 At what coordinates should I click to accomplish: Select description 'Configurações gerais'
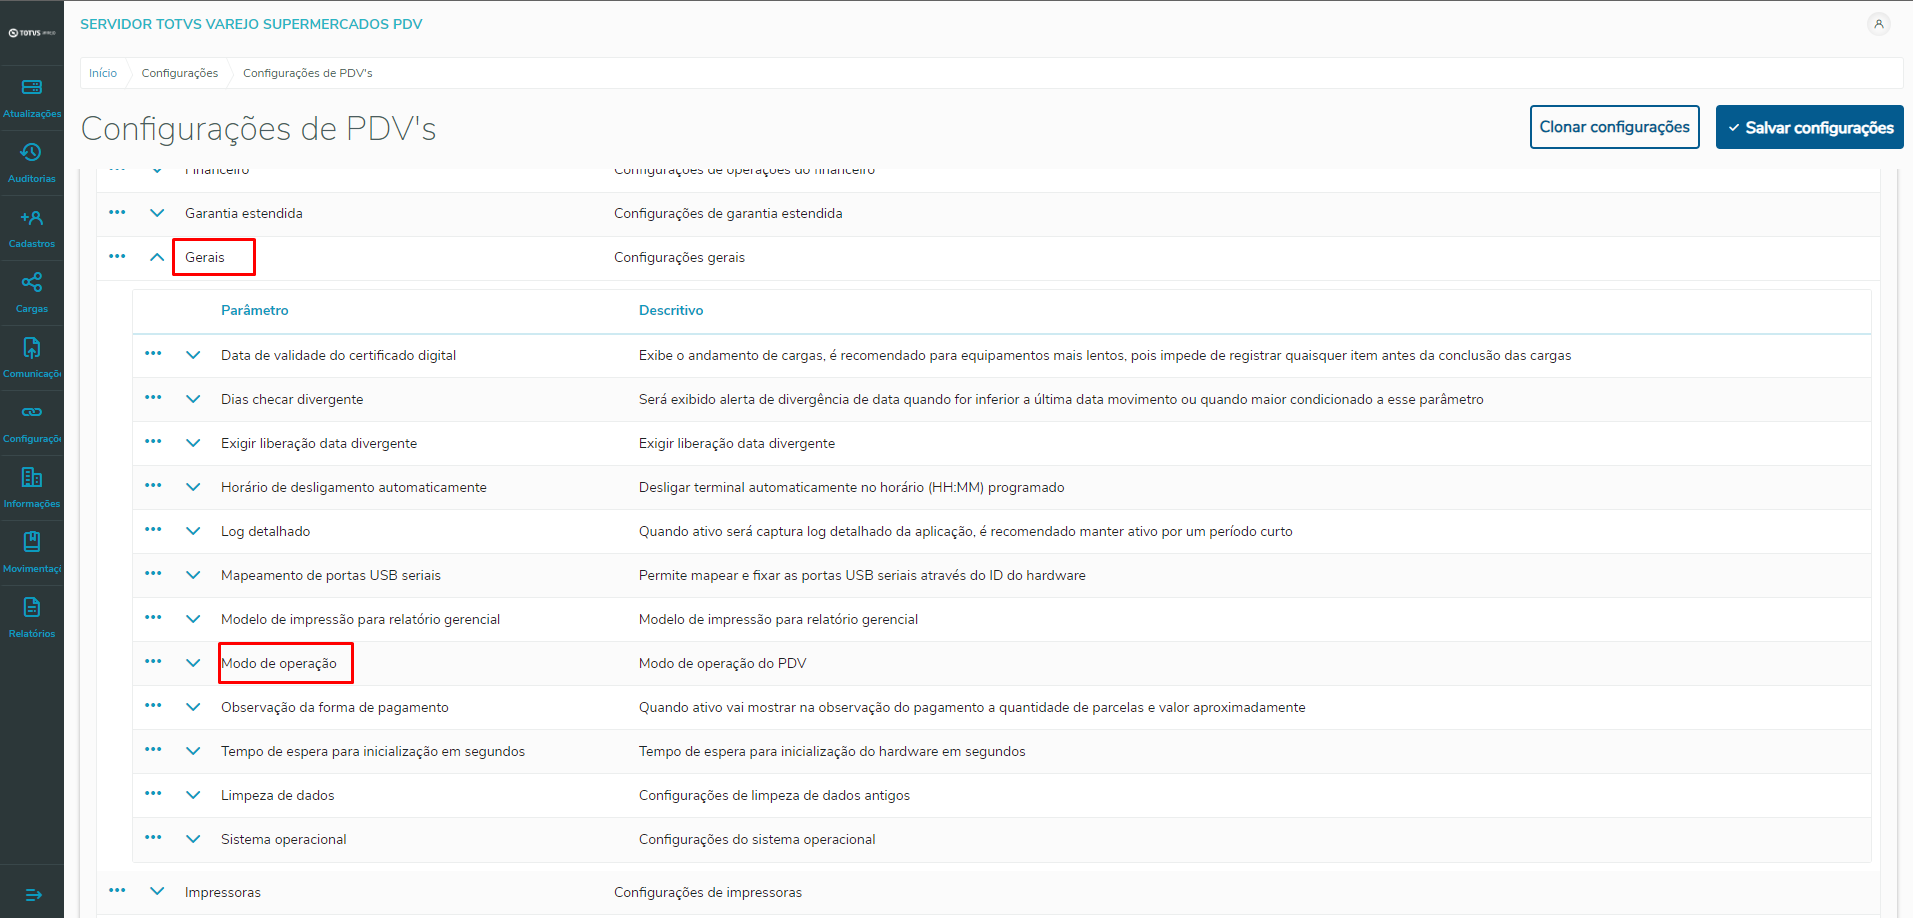pos(680,257)
